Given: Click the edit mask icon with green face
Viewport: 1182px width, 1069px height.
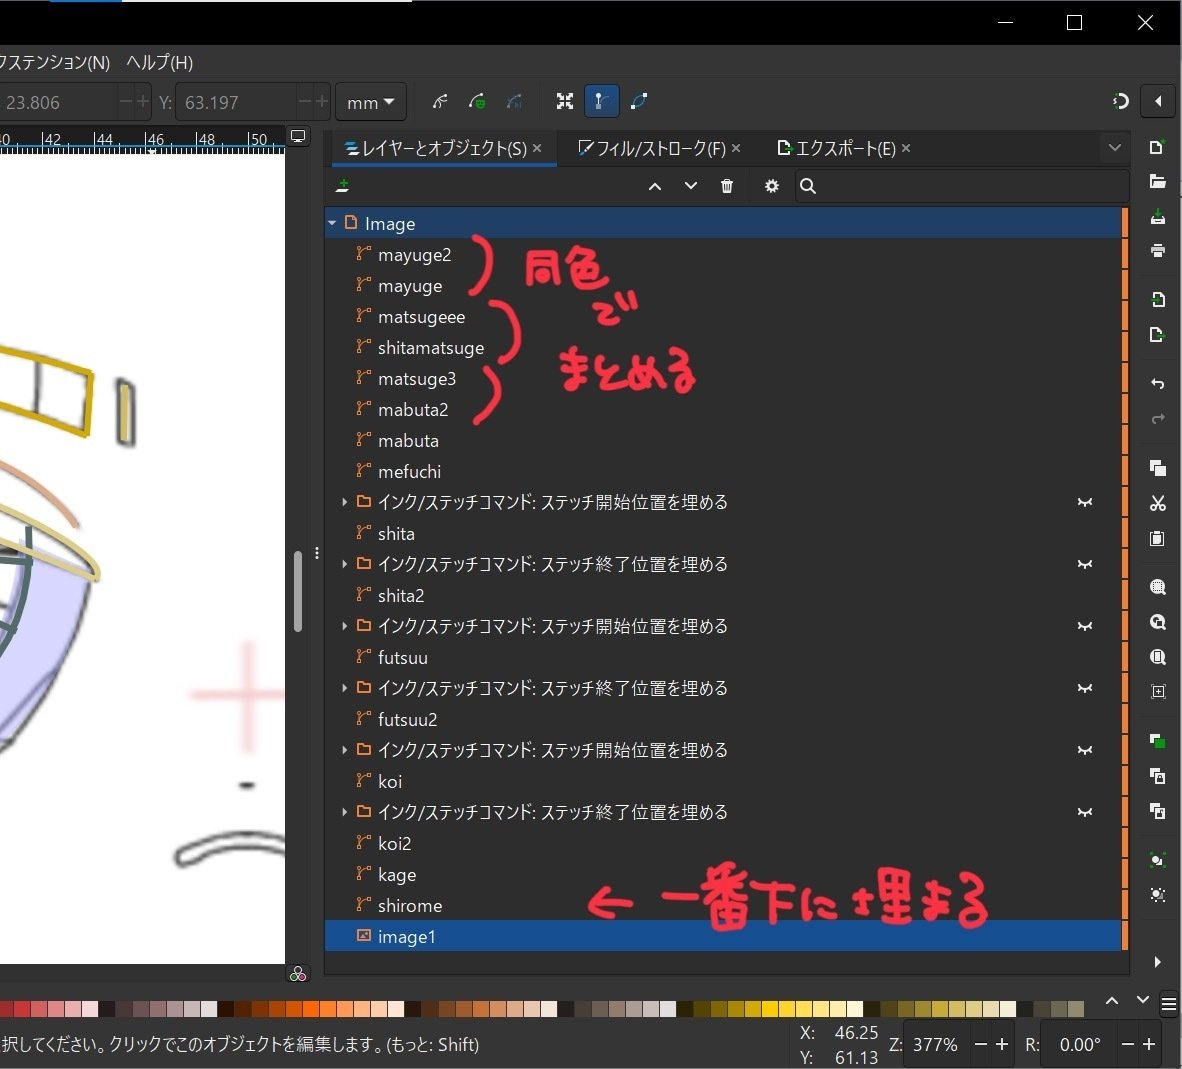Looking at the screenshot, I should pos(477,101).
